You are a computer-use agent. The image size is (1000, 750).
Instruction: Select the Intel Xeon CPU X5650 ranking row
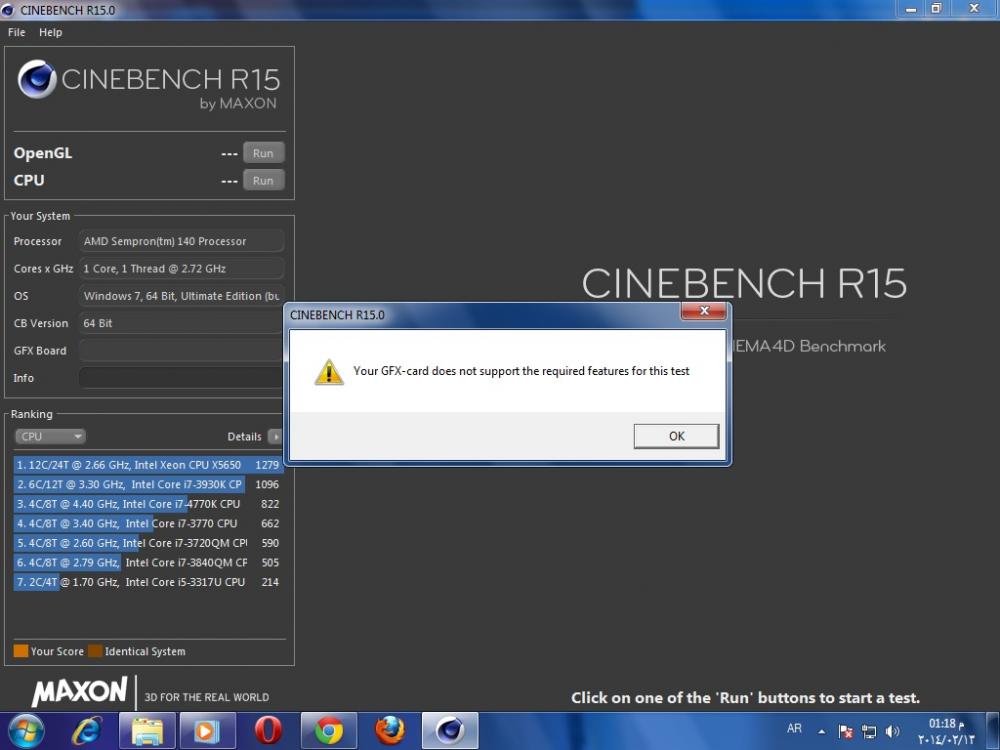click(147, 465)
